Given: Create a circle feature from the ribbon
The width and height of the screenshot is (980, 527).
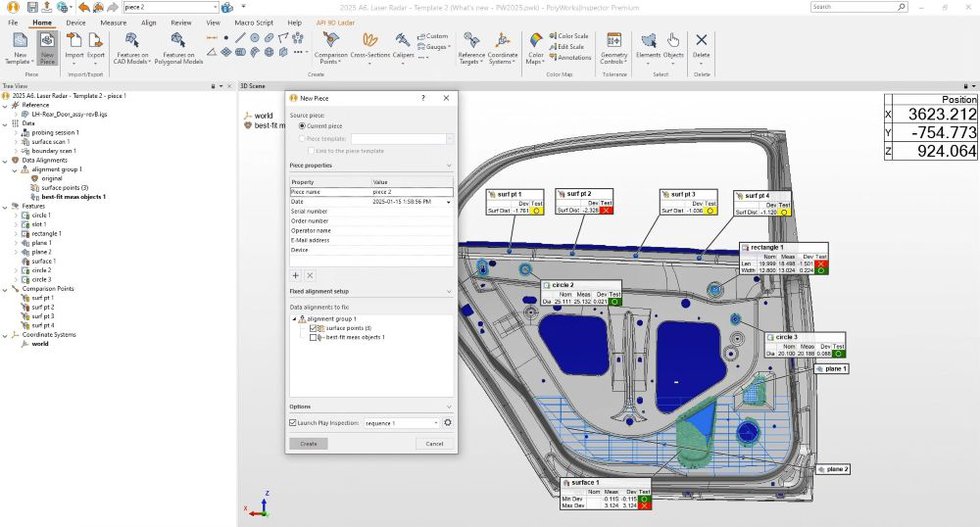Looking at the screenshot, I should [x=254, y=38].
